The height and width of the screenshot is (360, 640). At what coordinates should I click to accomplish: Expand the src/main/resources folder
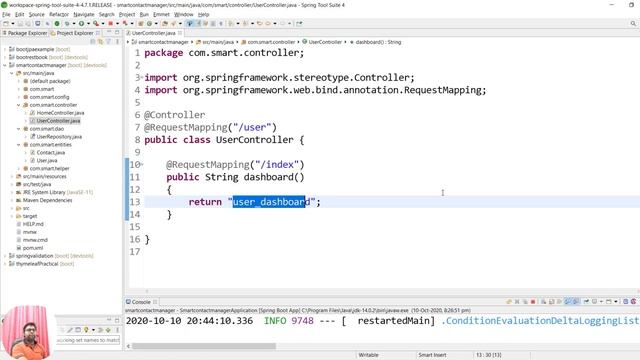12,176
